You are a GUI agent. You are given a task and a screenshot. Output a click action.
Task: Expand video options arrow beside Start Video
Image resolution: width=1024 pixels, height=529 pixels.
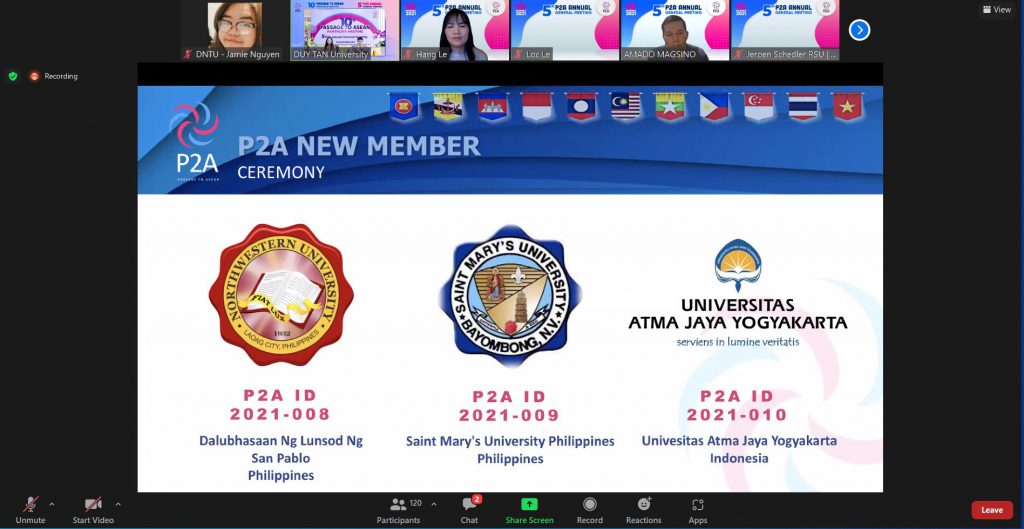coord(118,504)
